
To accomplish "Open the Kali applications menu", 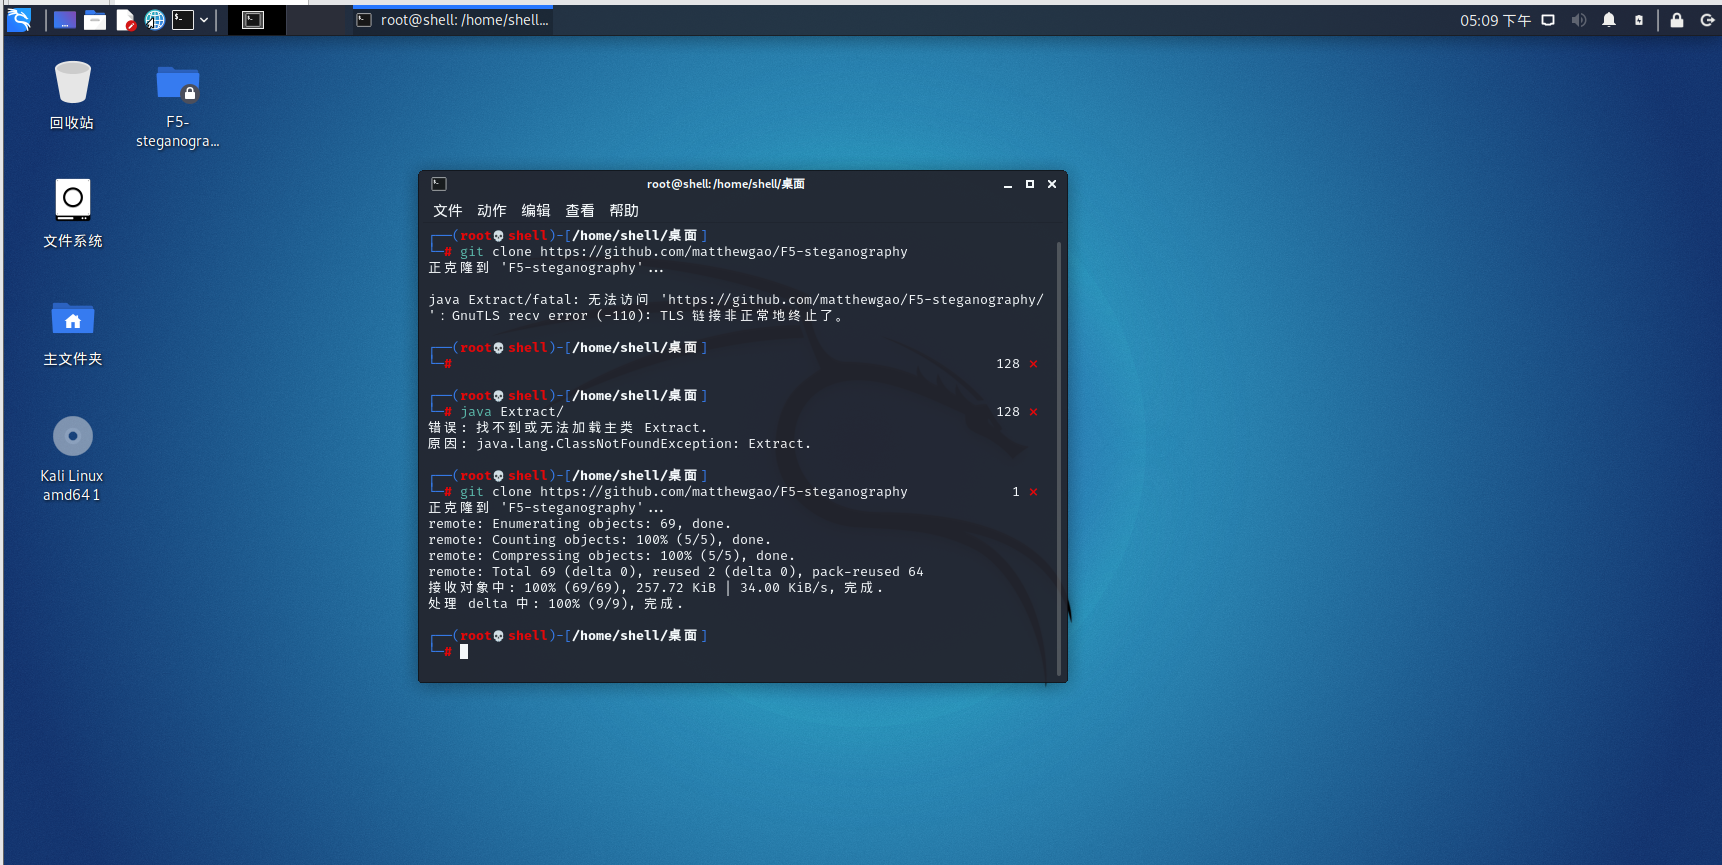I will click(19, 20).
